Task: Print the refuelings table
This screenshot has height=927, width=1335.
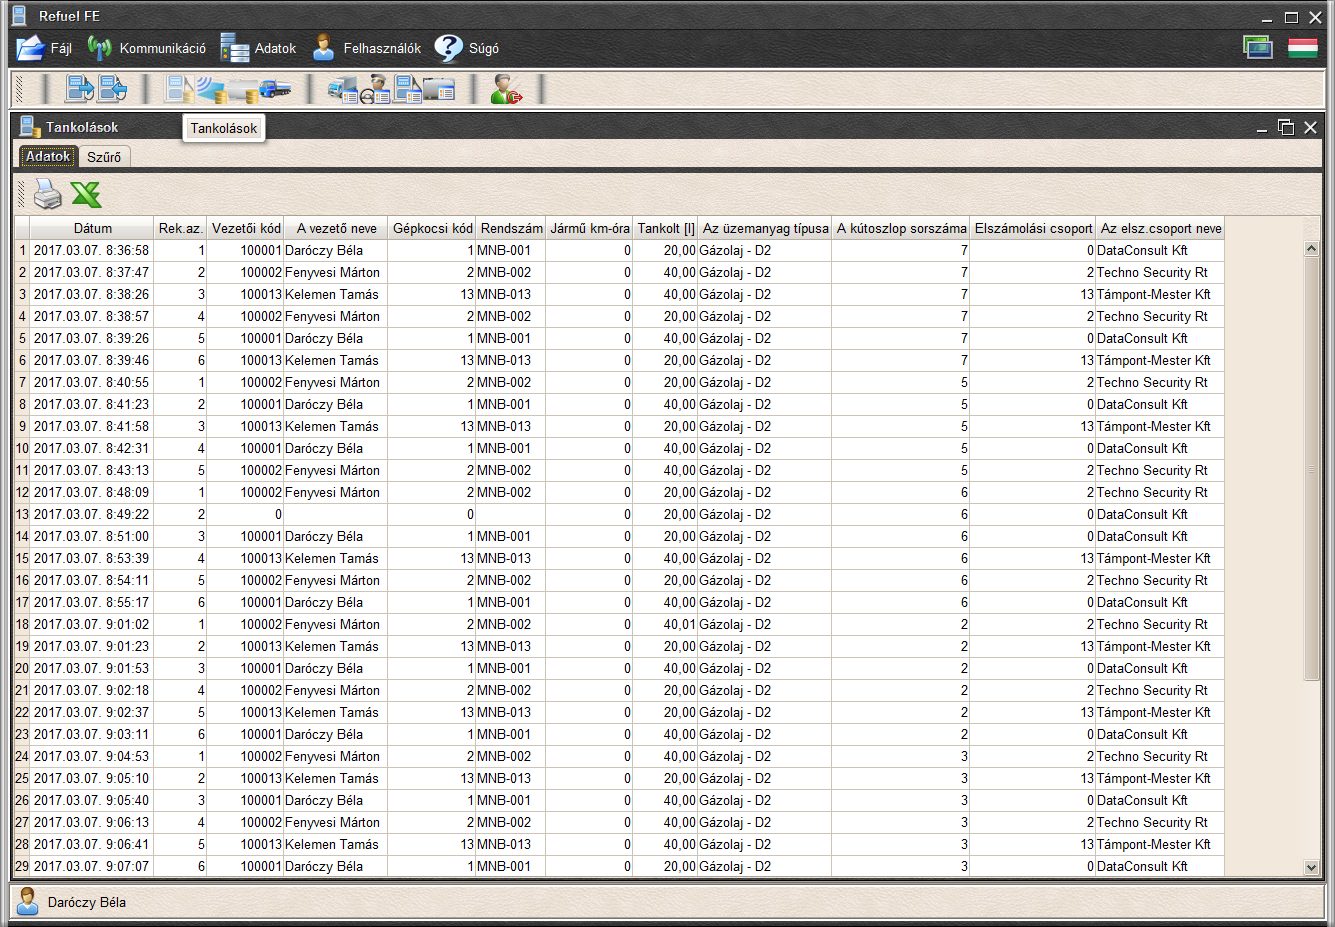Action: (x=47, y=194)
